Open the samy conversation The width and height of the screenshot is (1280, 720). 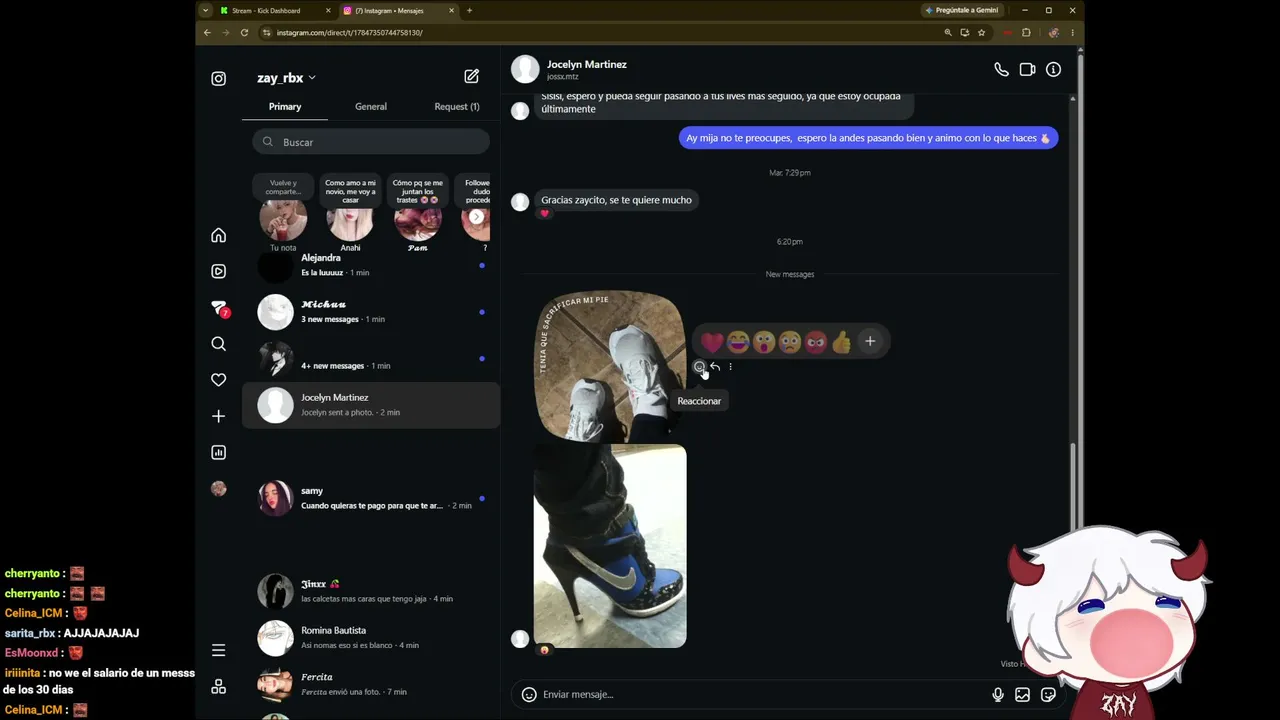tap(371, 498)
